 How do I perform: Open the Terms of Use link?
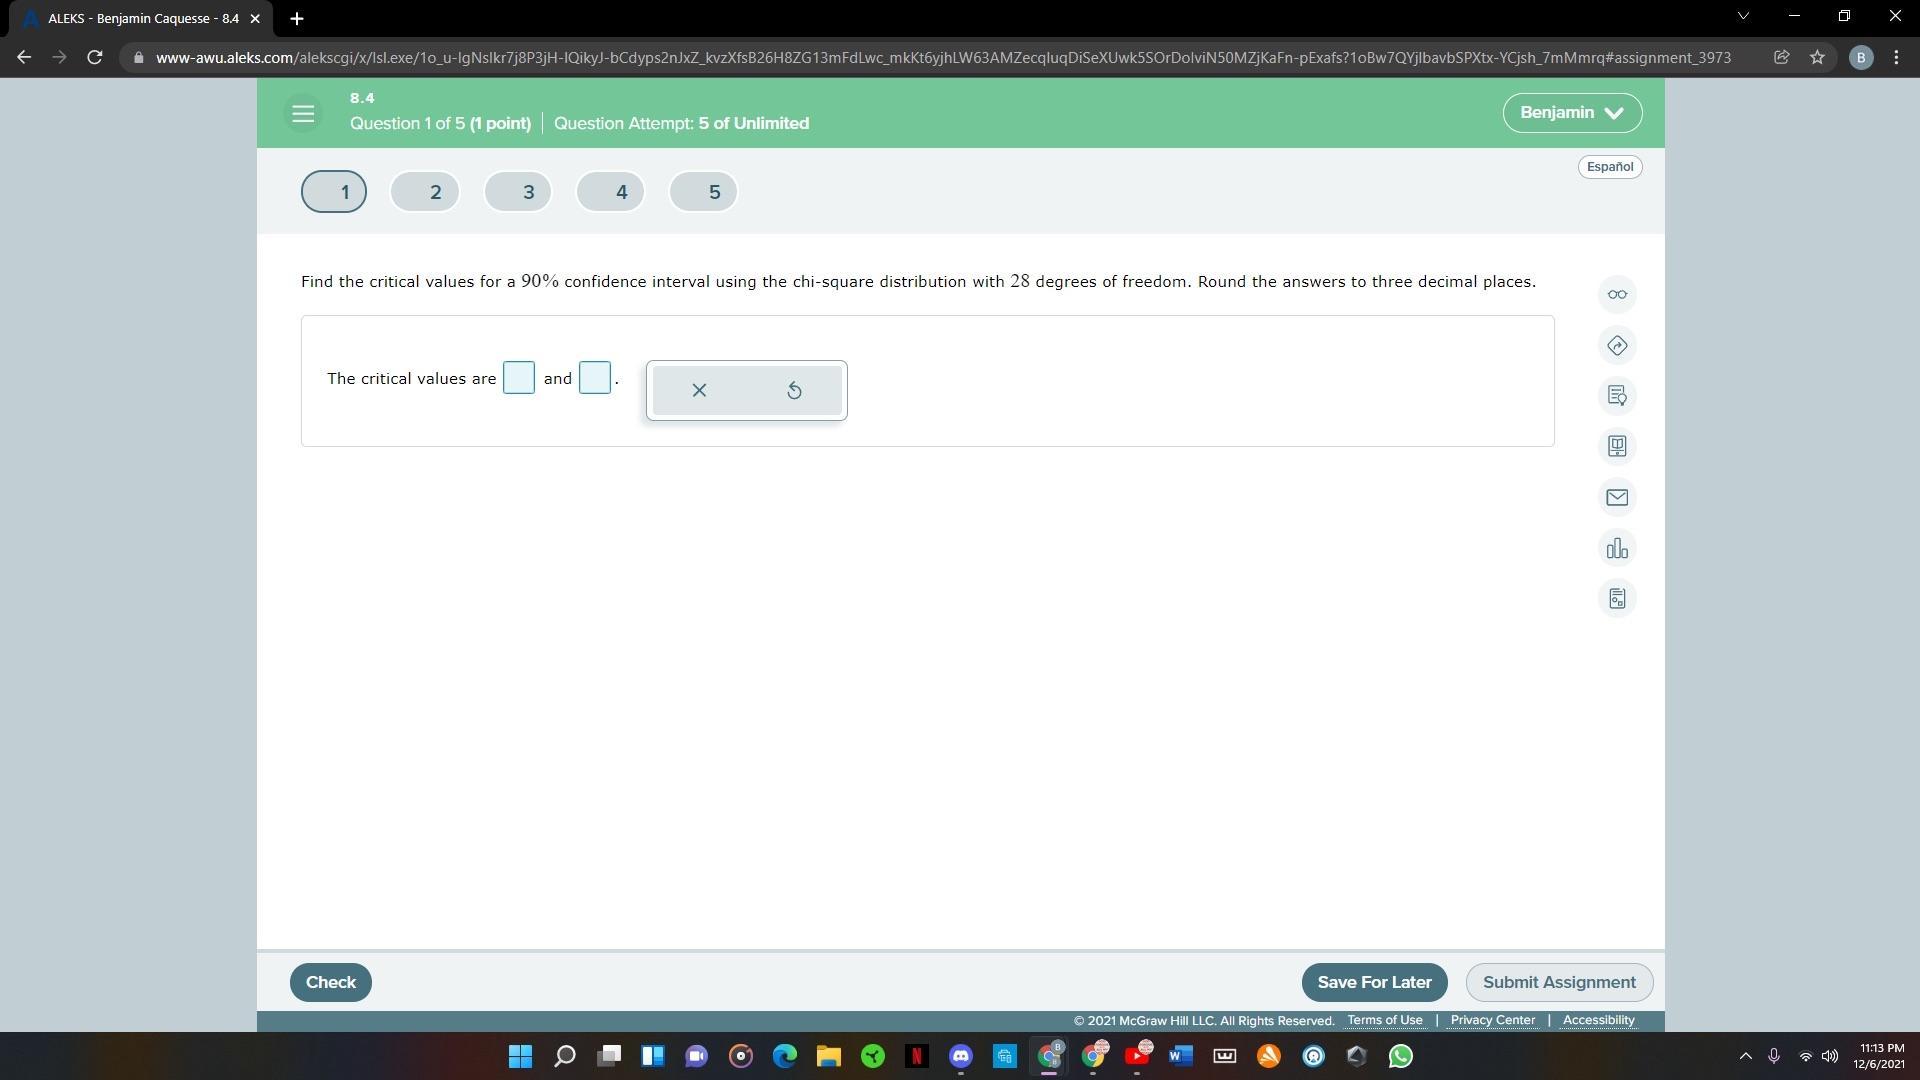1384,1020
